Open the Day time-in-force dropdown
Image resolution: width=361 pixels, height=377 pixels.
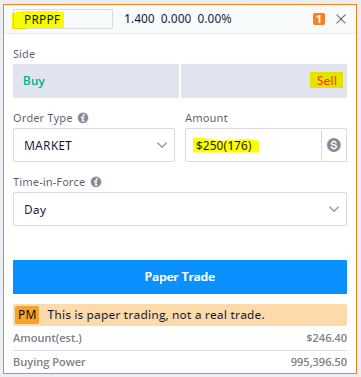[x=180, y=209]
